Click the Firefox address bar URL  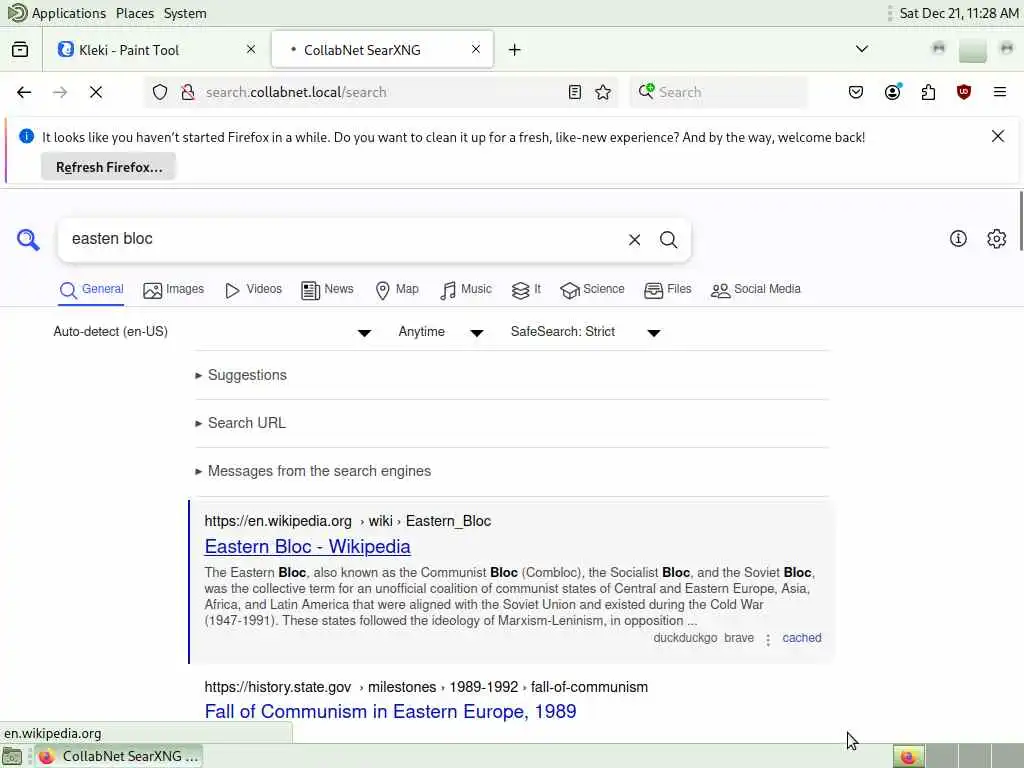click(x=379, y=92)
